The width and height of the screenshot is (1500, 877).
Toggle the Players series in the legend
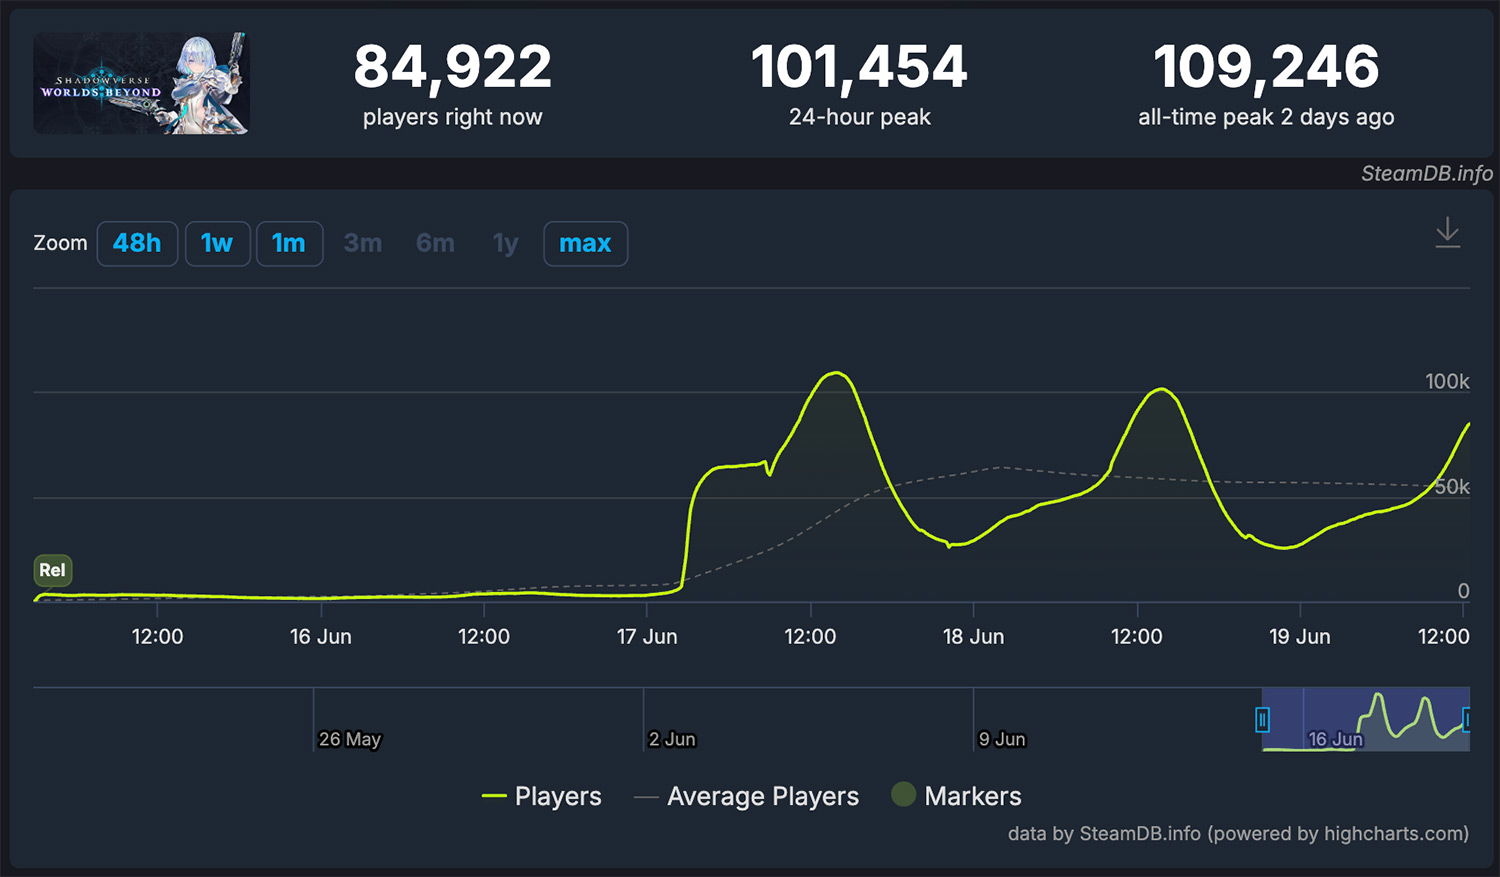pos(541,796)
